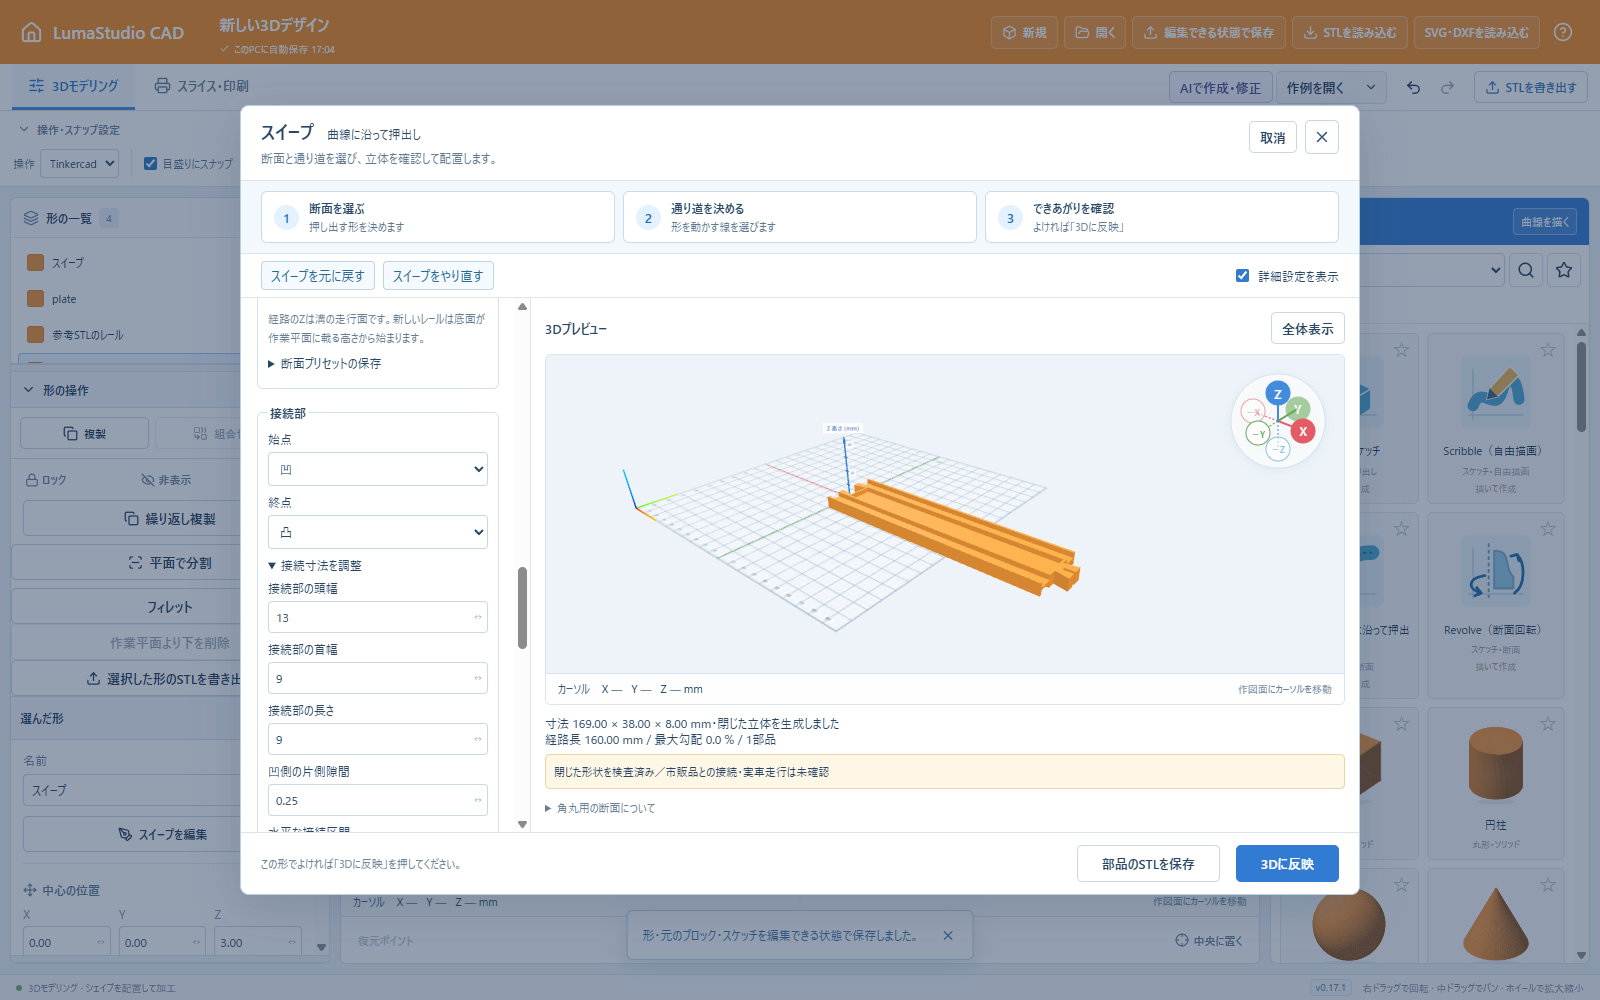The height and width of the screenshot is (1000, 1600).
Task: Click the 全体表示 fit view button
Action: coord(1308,329)
